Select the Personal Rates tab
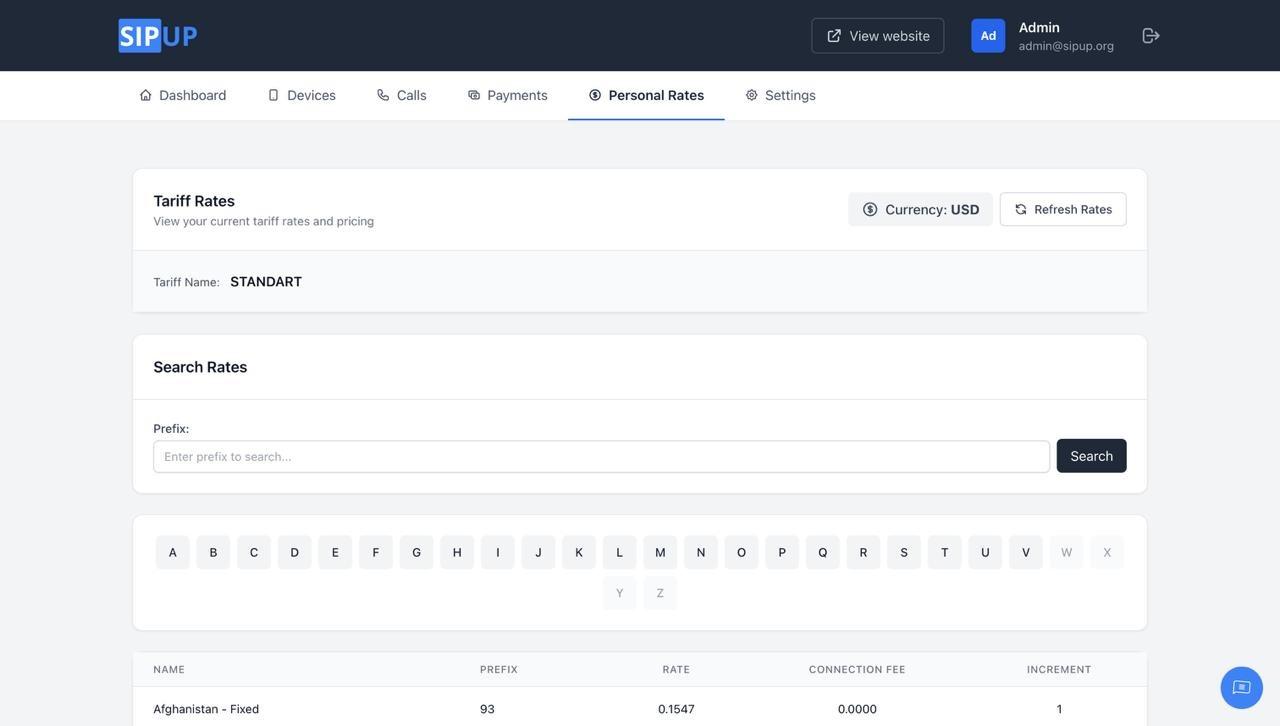The height and width of the screenshot is (726, 1280). coord(646,95)
